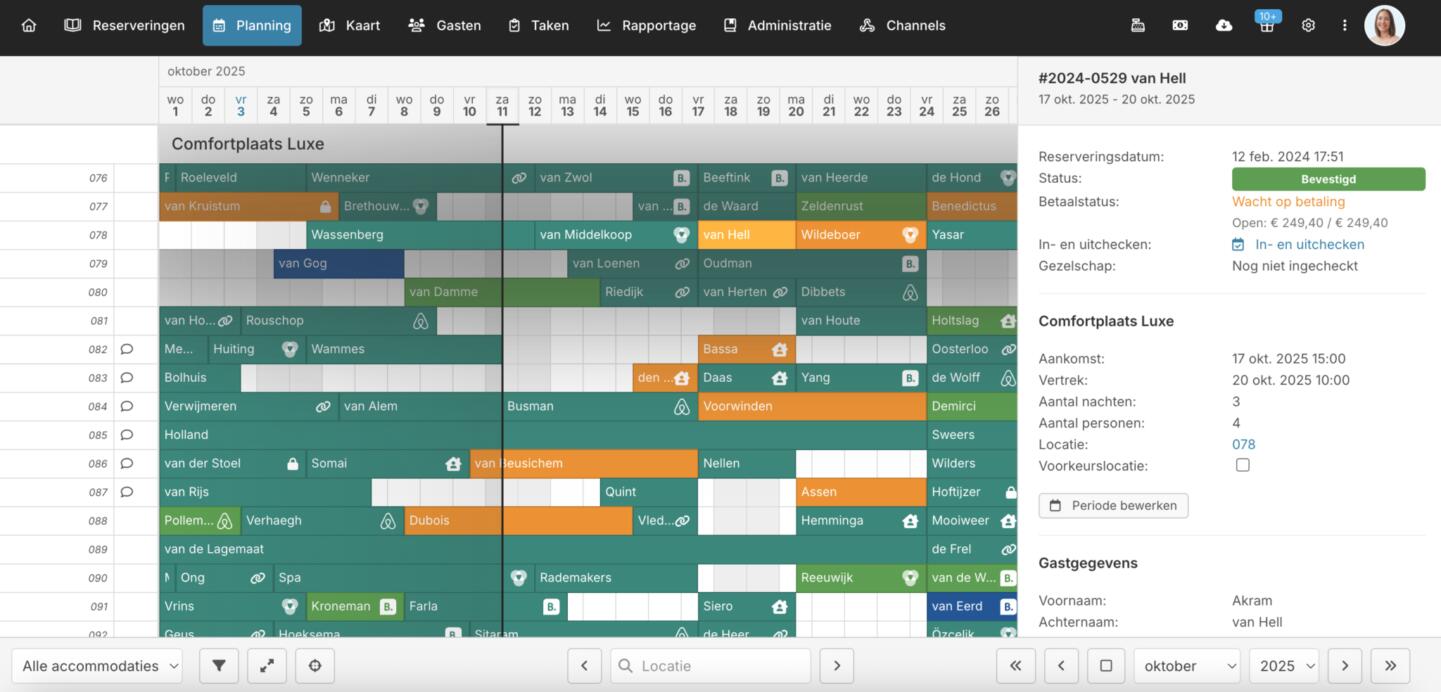Click the comment icon on row 082
This screenshot has width=1441, height=692.
[x=127, y=349]
